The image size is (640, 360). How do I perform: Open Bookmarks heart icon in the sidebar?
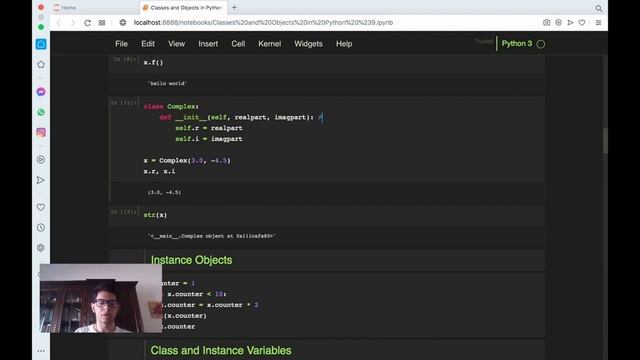pos(41,207)
